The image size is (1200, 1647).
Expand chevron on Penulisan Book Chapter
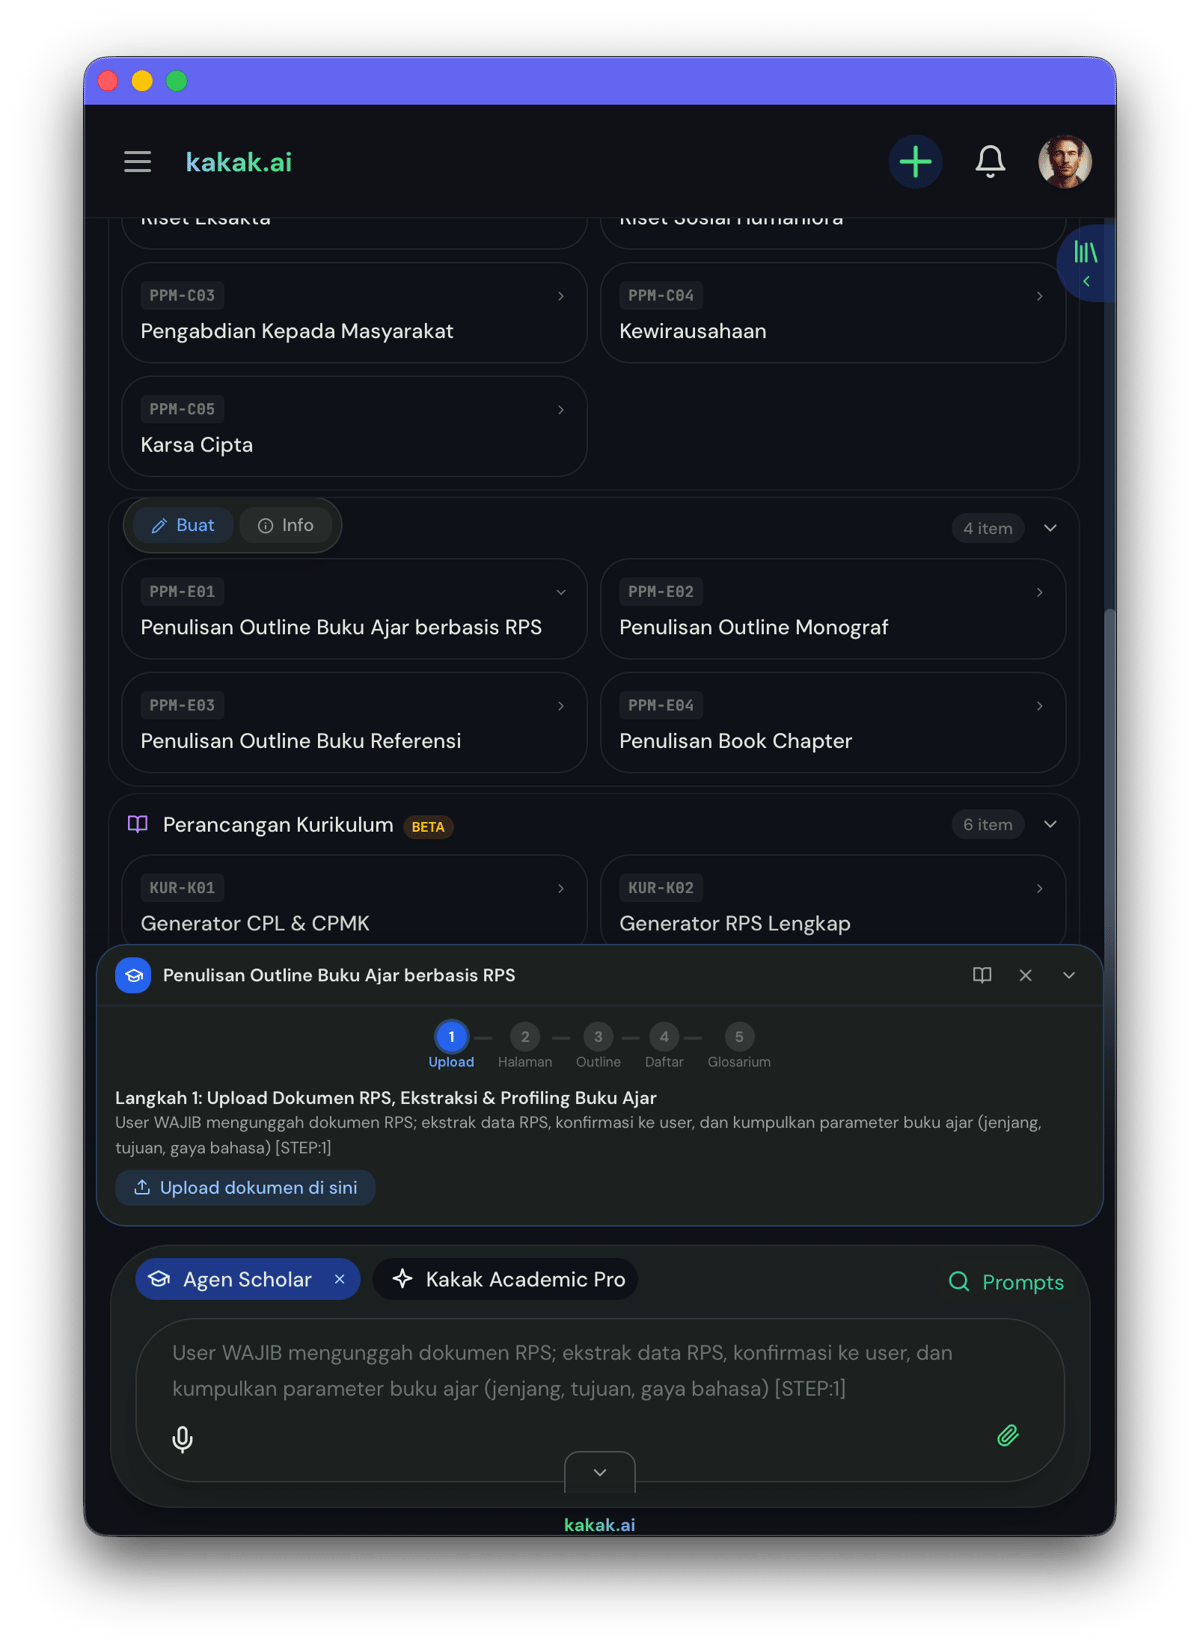(1040, 706)
